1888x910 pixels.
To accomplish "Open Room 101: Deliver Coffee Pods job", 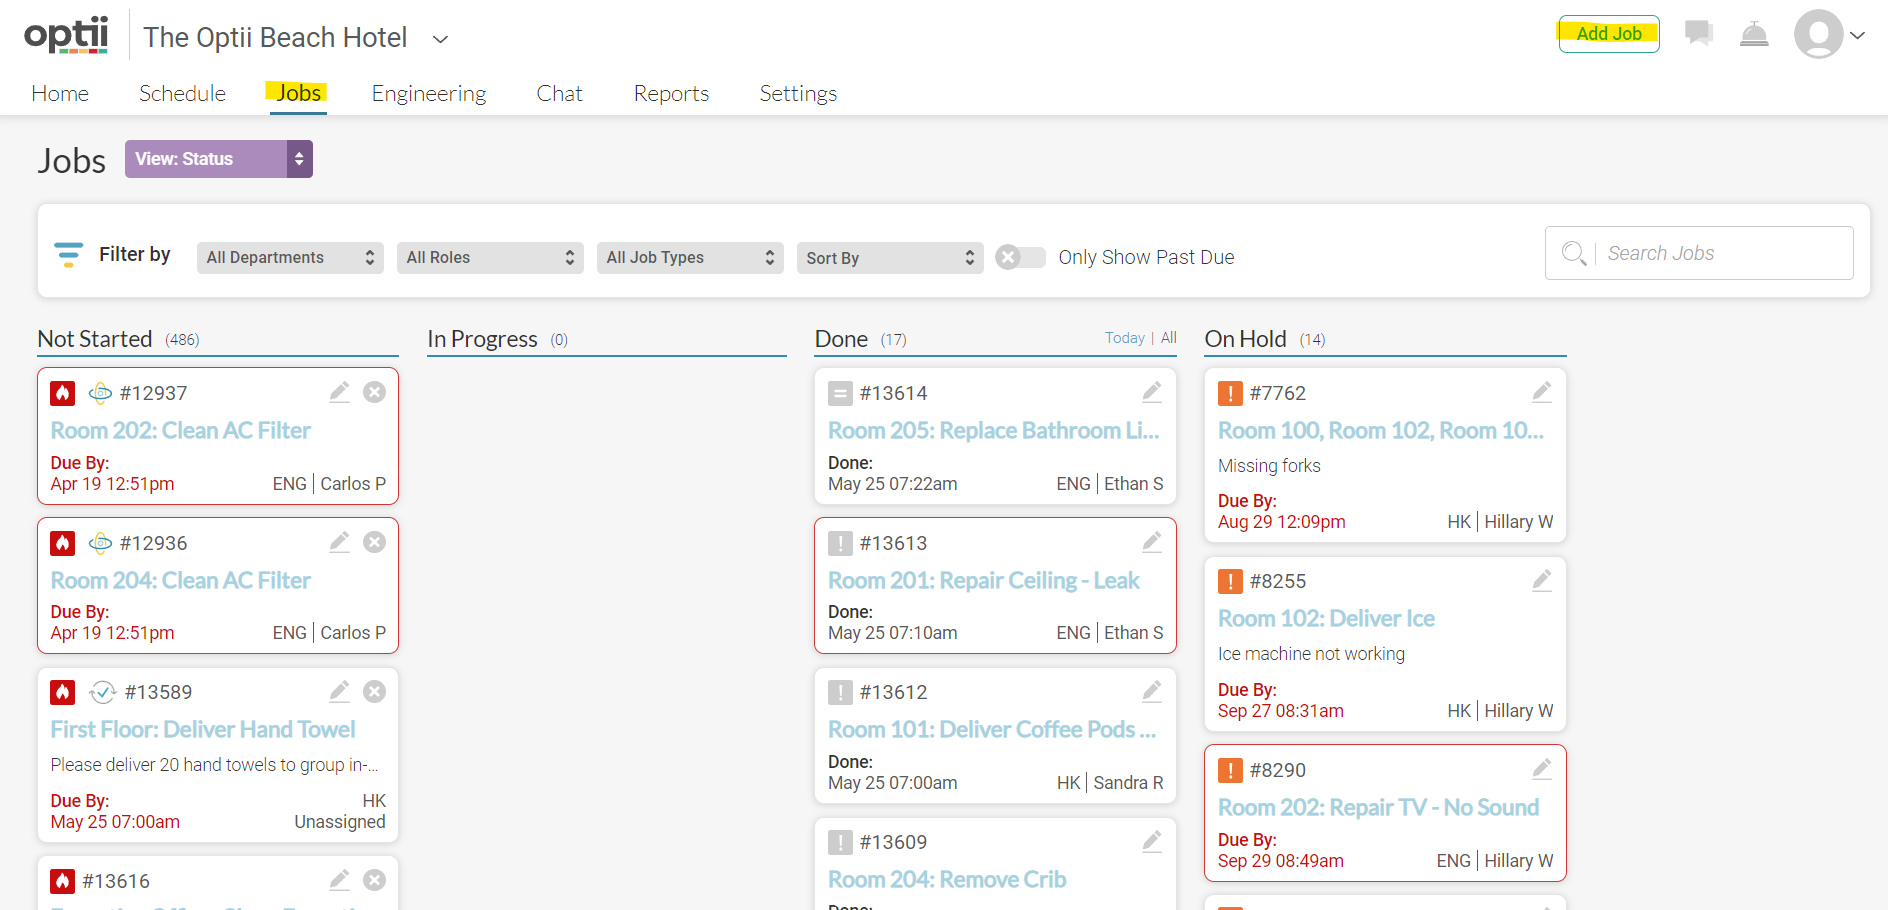I will click(992, 729).
